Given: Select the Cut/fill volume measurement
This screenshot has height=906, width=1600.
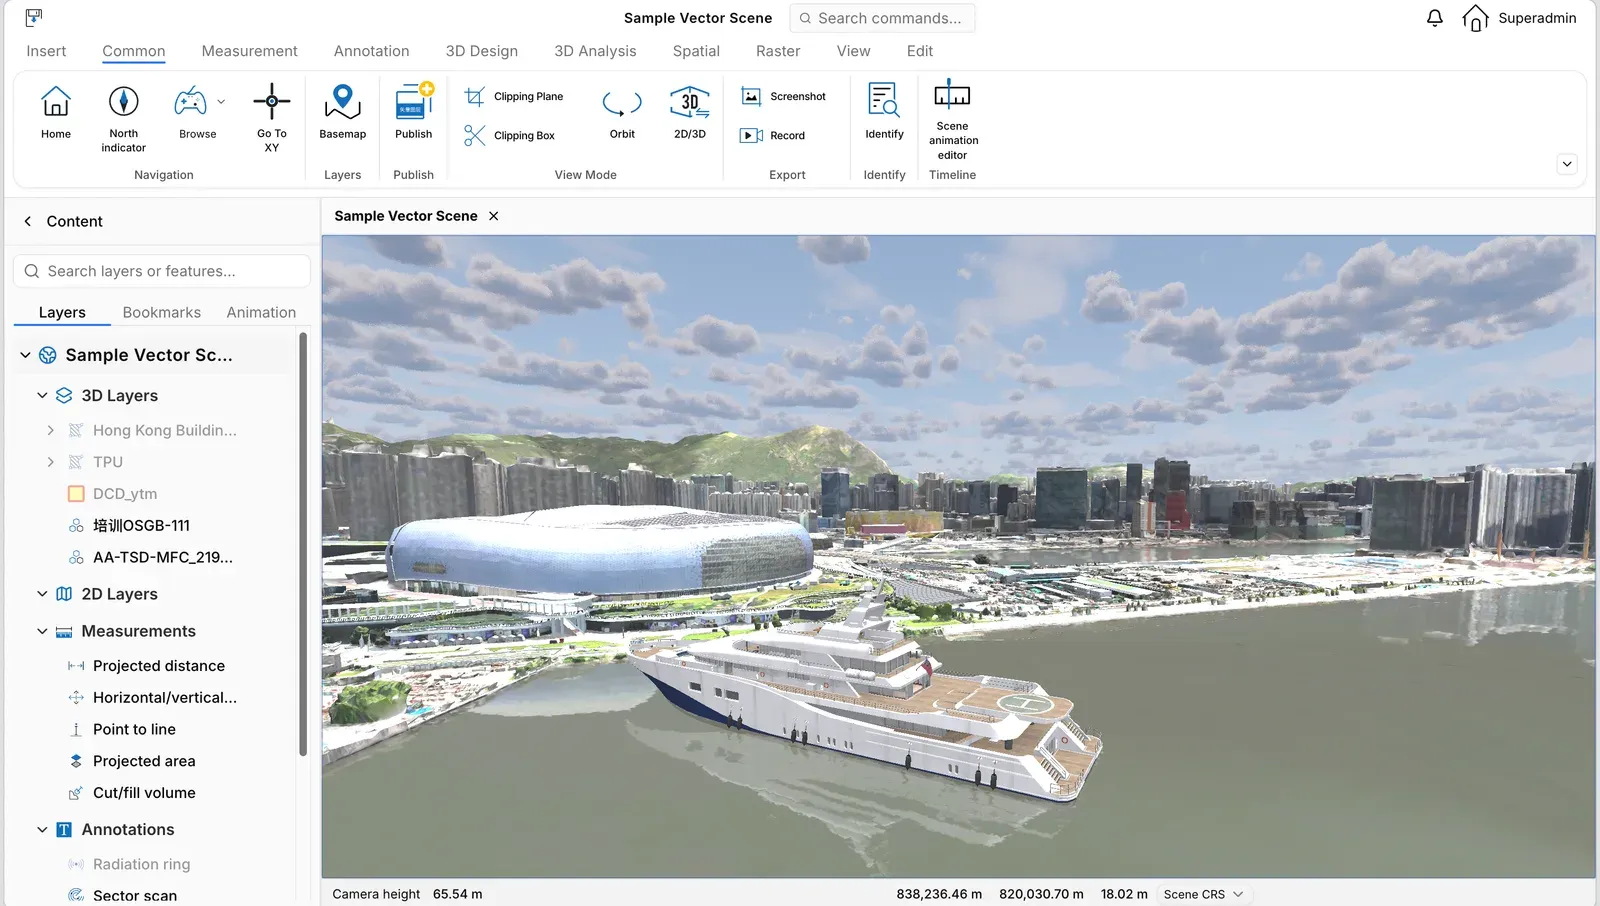Looking at the screenshot, I should click(x=144, y=793).
